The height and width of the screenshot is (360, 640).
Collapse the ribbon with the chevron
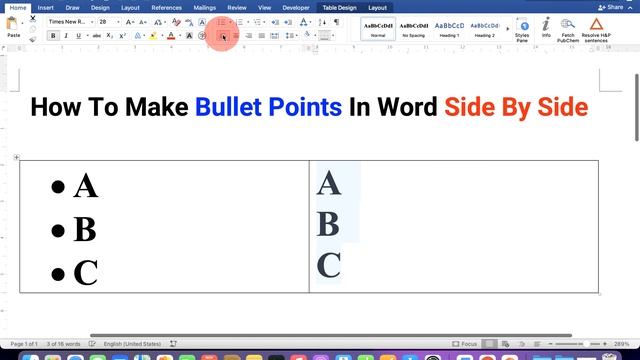(x=630, y=8)
